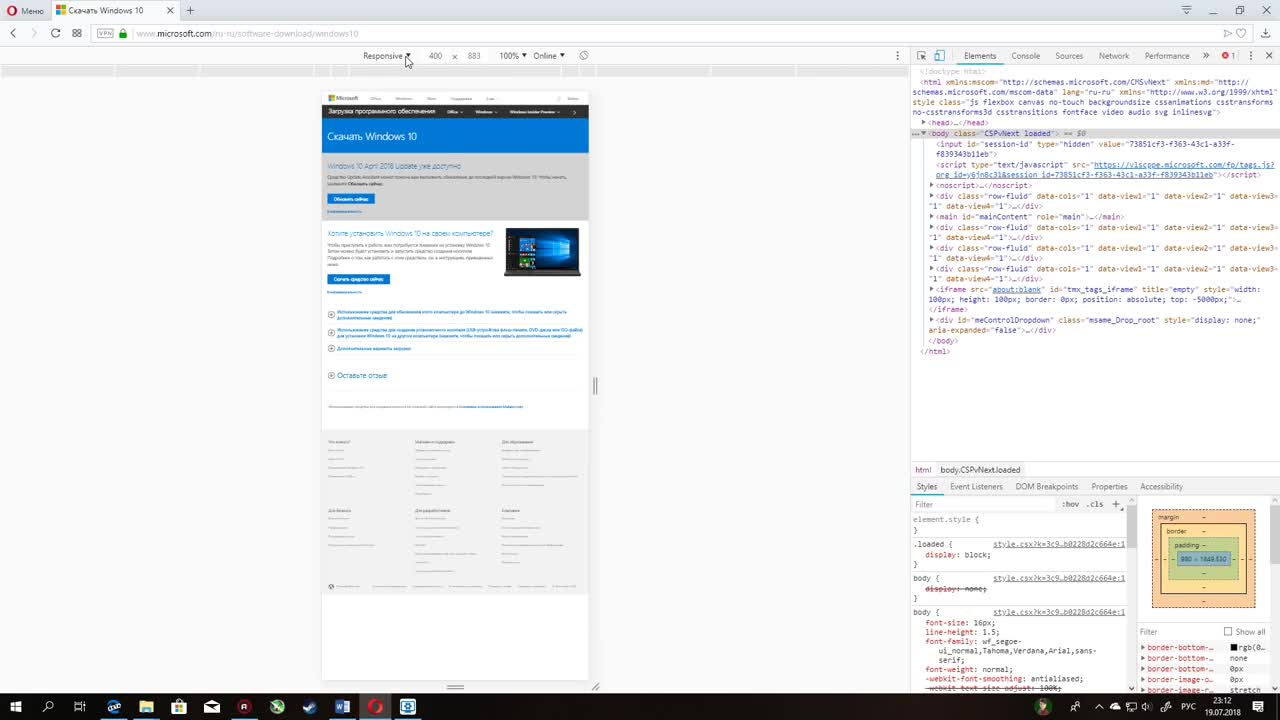Toggle the .cls classes button

1095,504
